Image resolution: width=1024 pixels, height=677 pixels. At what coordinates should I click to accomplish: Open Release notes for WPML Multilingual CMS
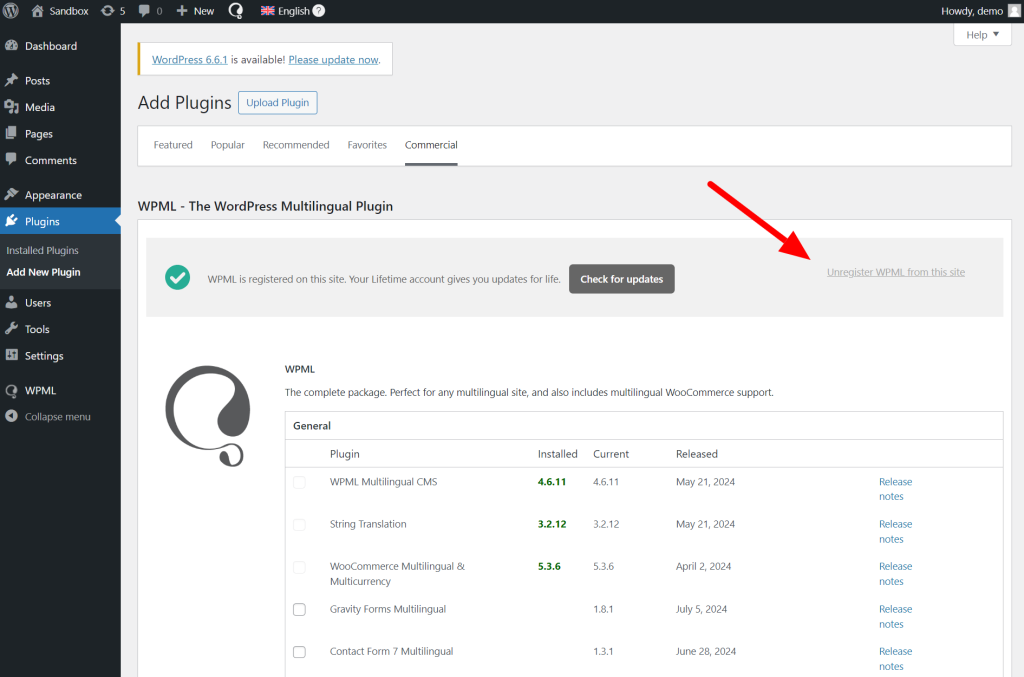coord(895,489)
